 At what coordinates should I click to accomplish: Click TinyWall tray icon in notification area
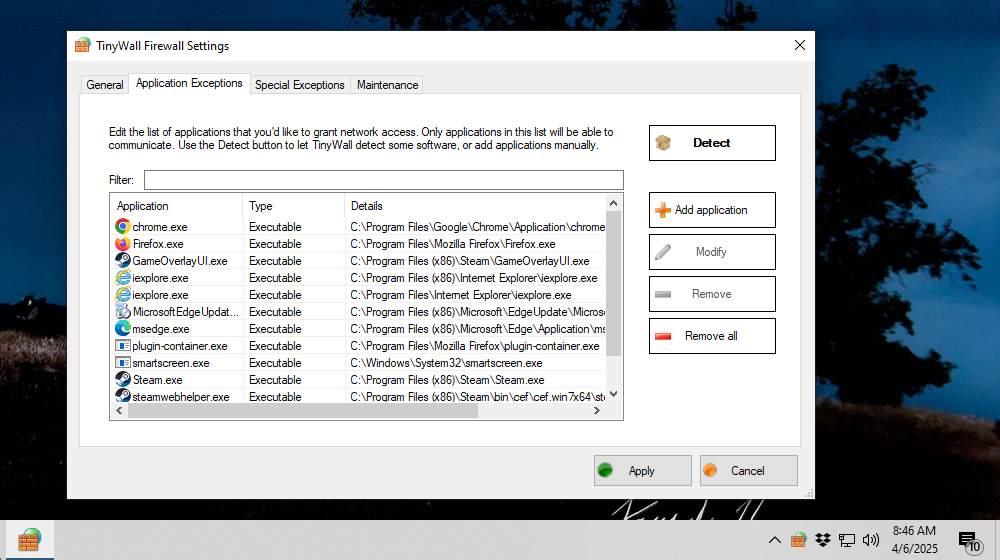[x=798, y=540]
